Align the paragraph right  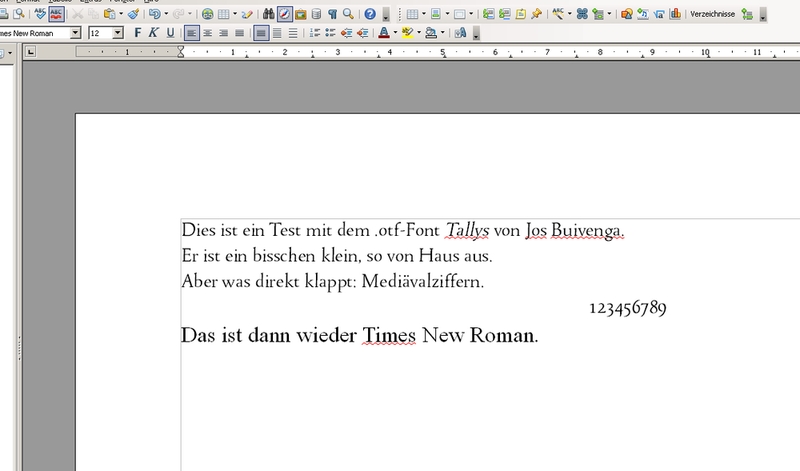223,33
